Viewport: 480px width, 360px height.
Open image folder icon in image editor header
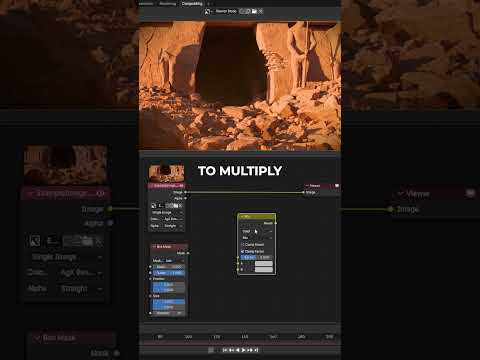[x=254, y=11]
